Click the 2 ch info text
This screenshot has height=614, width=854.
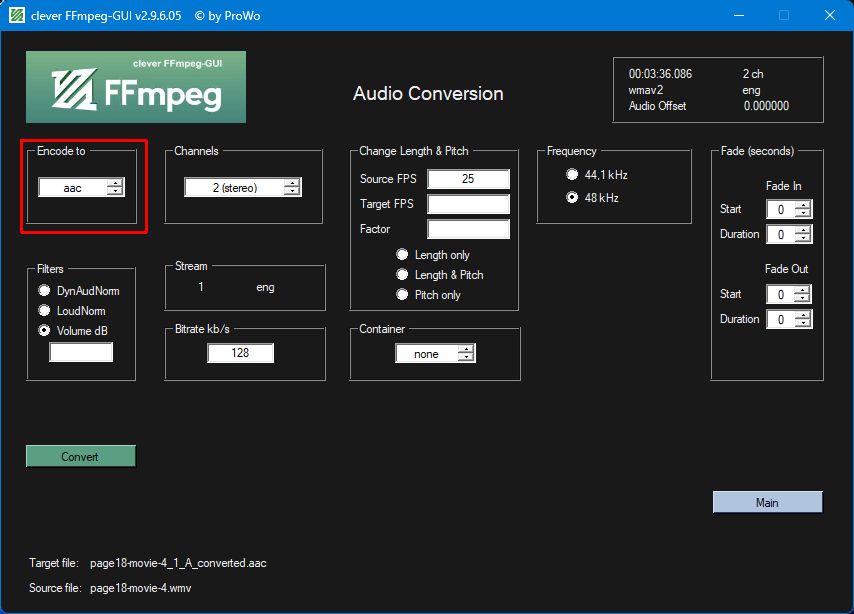coord(753,74)
